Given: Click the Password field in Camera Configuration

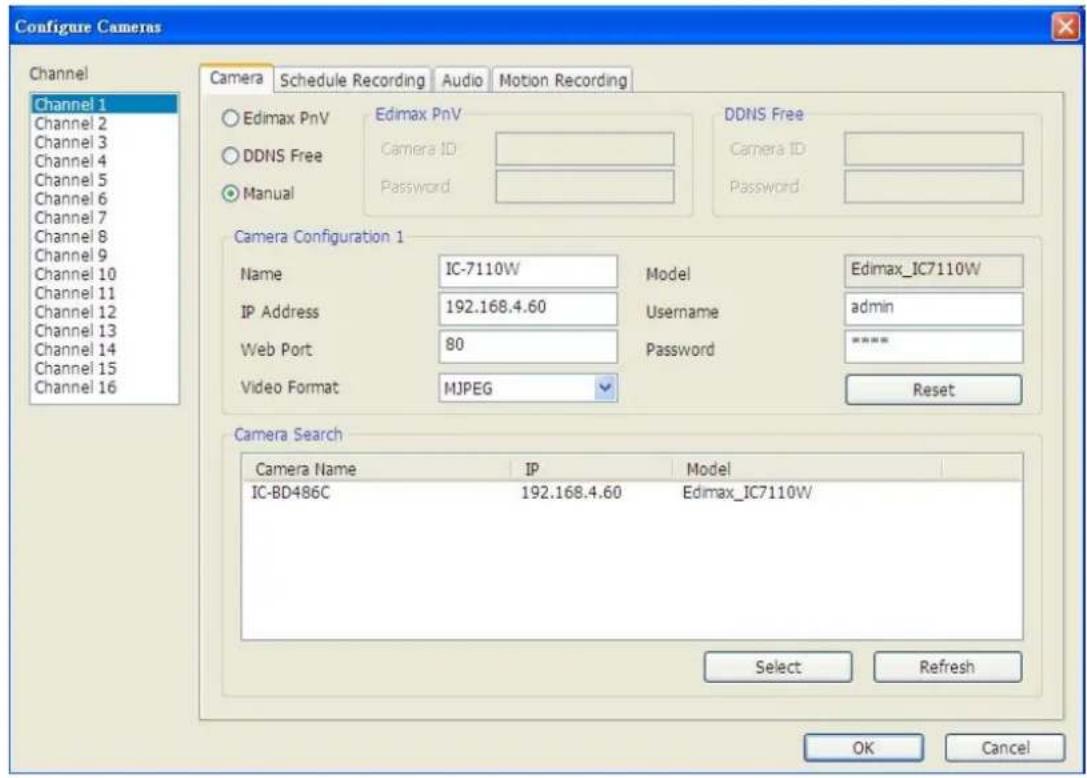Looking at the screenshot, I should coord(933,346).
